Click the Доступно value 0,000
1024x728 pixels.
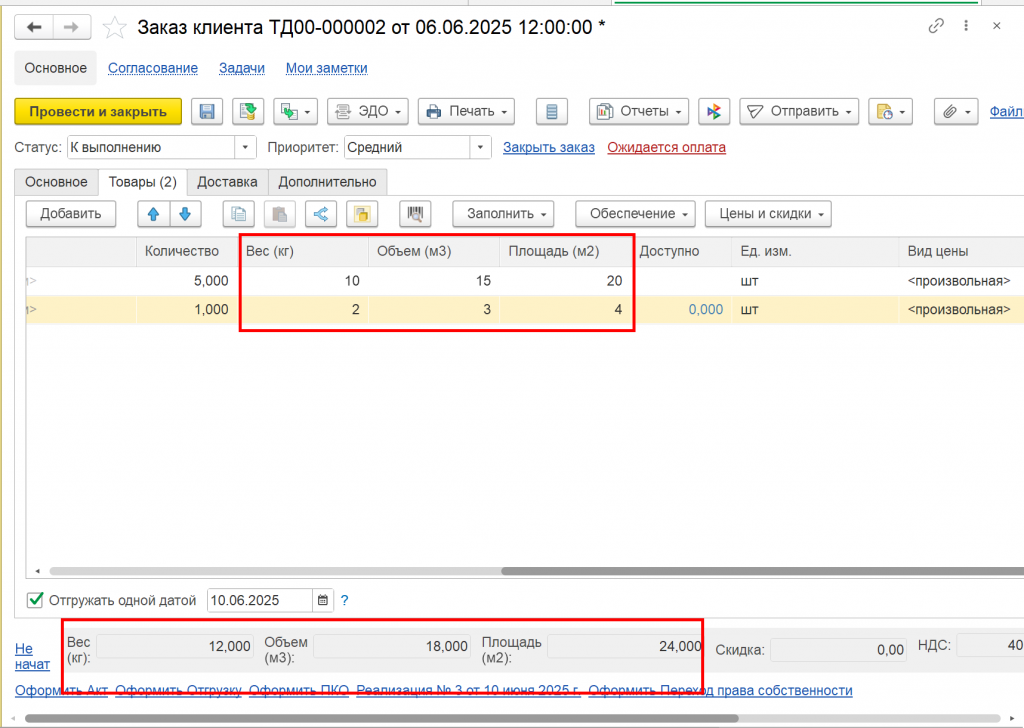coord(706,309)
